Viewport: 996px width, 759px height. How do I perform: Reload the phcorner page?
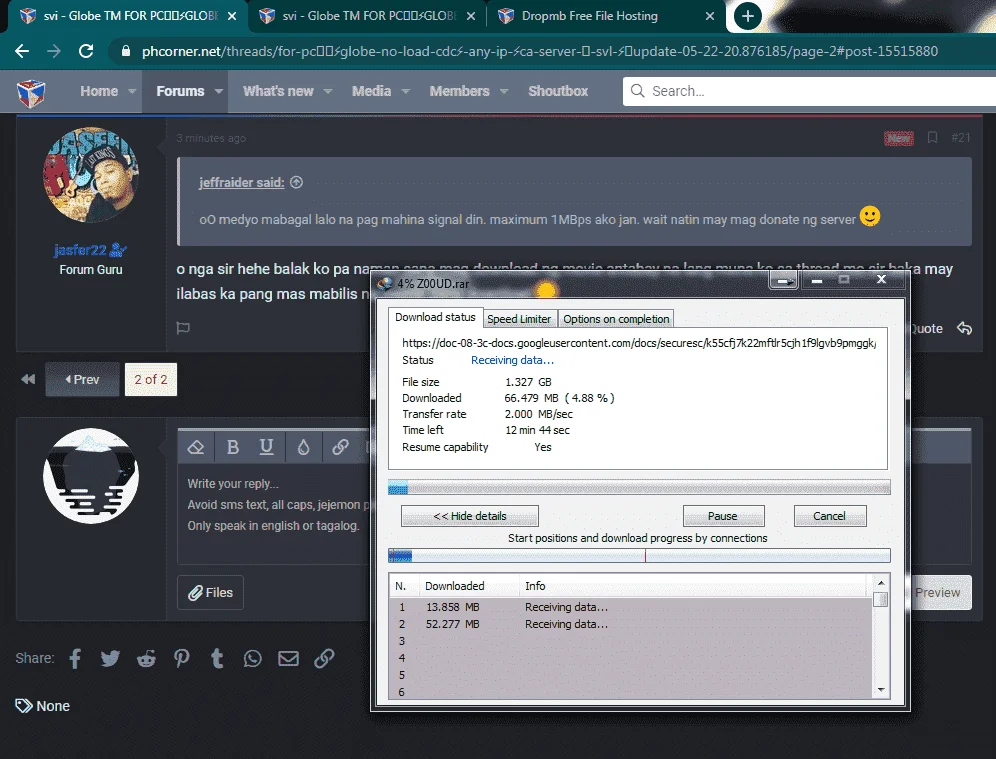[x=86, y=51]
